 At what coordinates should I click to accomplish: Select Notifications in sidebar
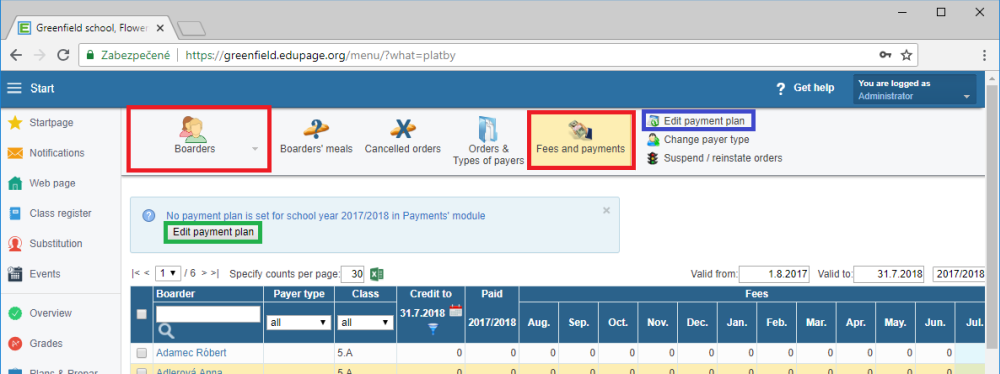[x=57, y=153]
